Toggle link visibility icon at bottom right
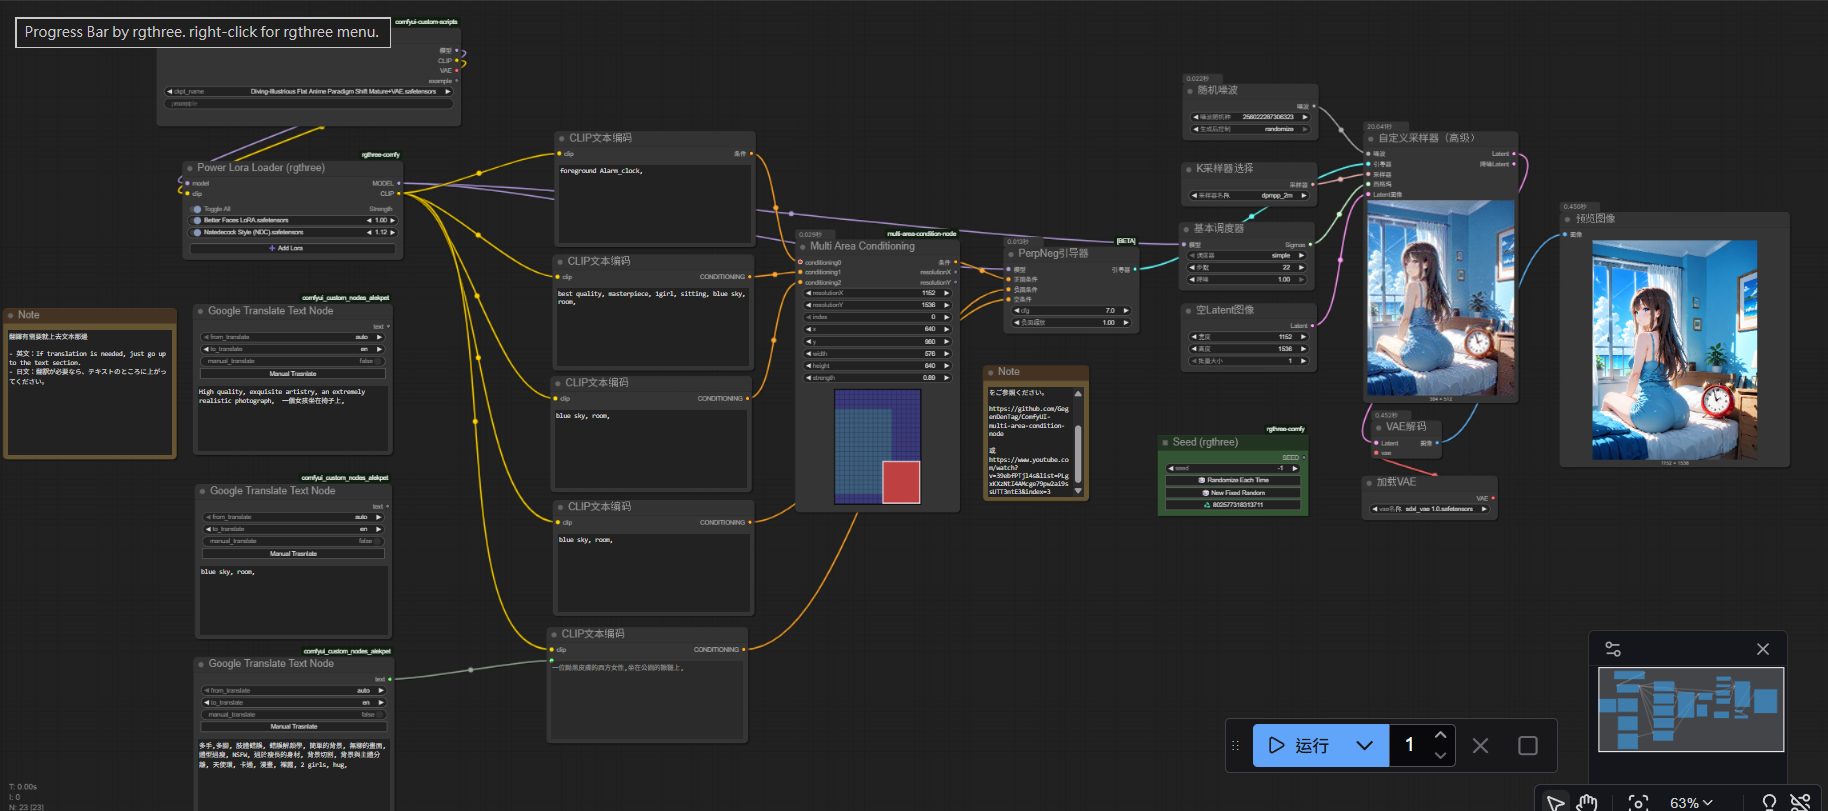This screenshot has width=1828, height=811. [x=1800, y=802]
